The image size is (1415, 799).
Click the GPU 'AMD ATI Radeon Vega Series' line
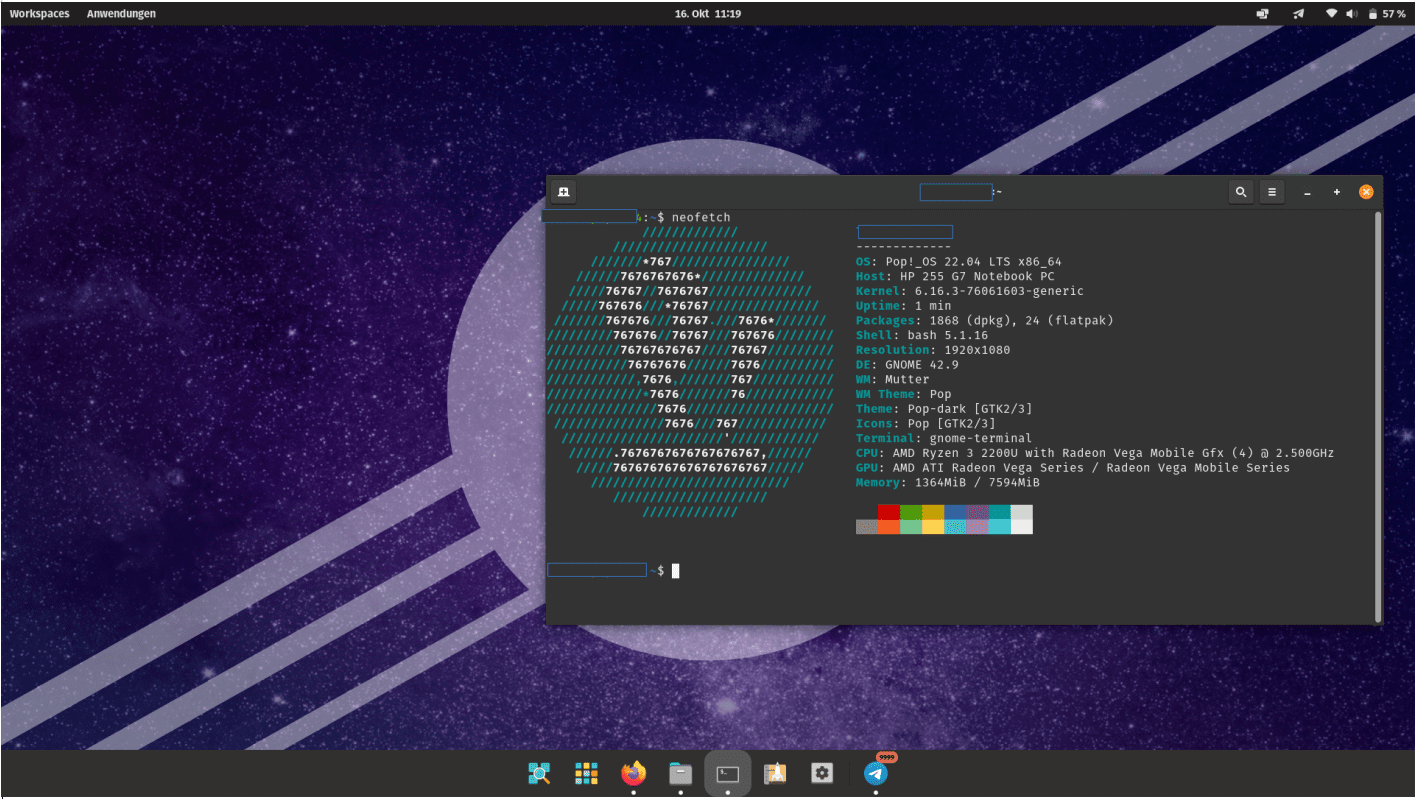tap(1073, 467)
